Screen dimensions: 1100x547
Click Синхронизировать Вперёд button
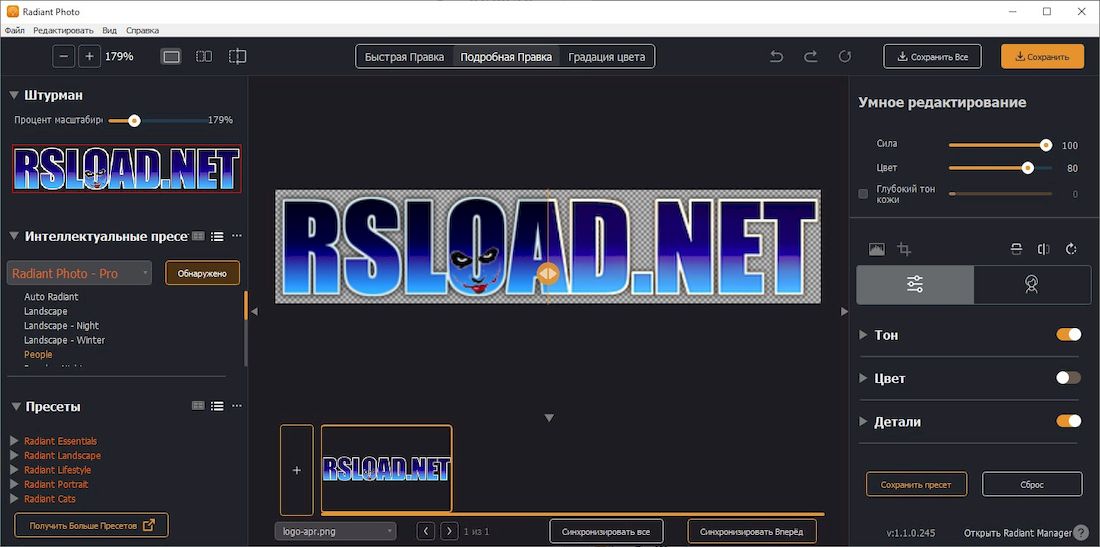[x=752, y=532]
